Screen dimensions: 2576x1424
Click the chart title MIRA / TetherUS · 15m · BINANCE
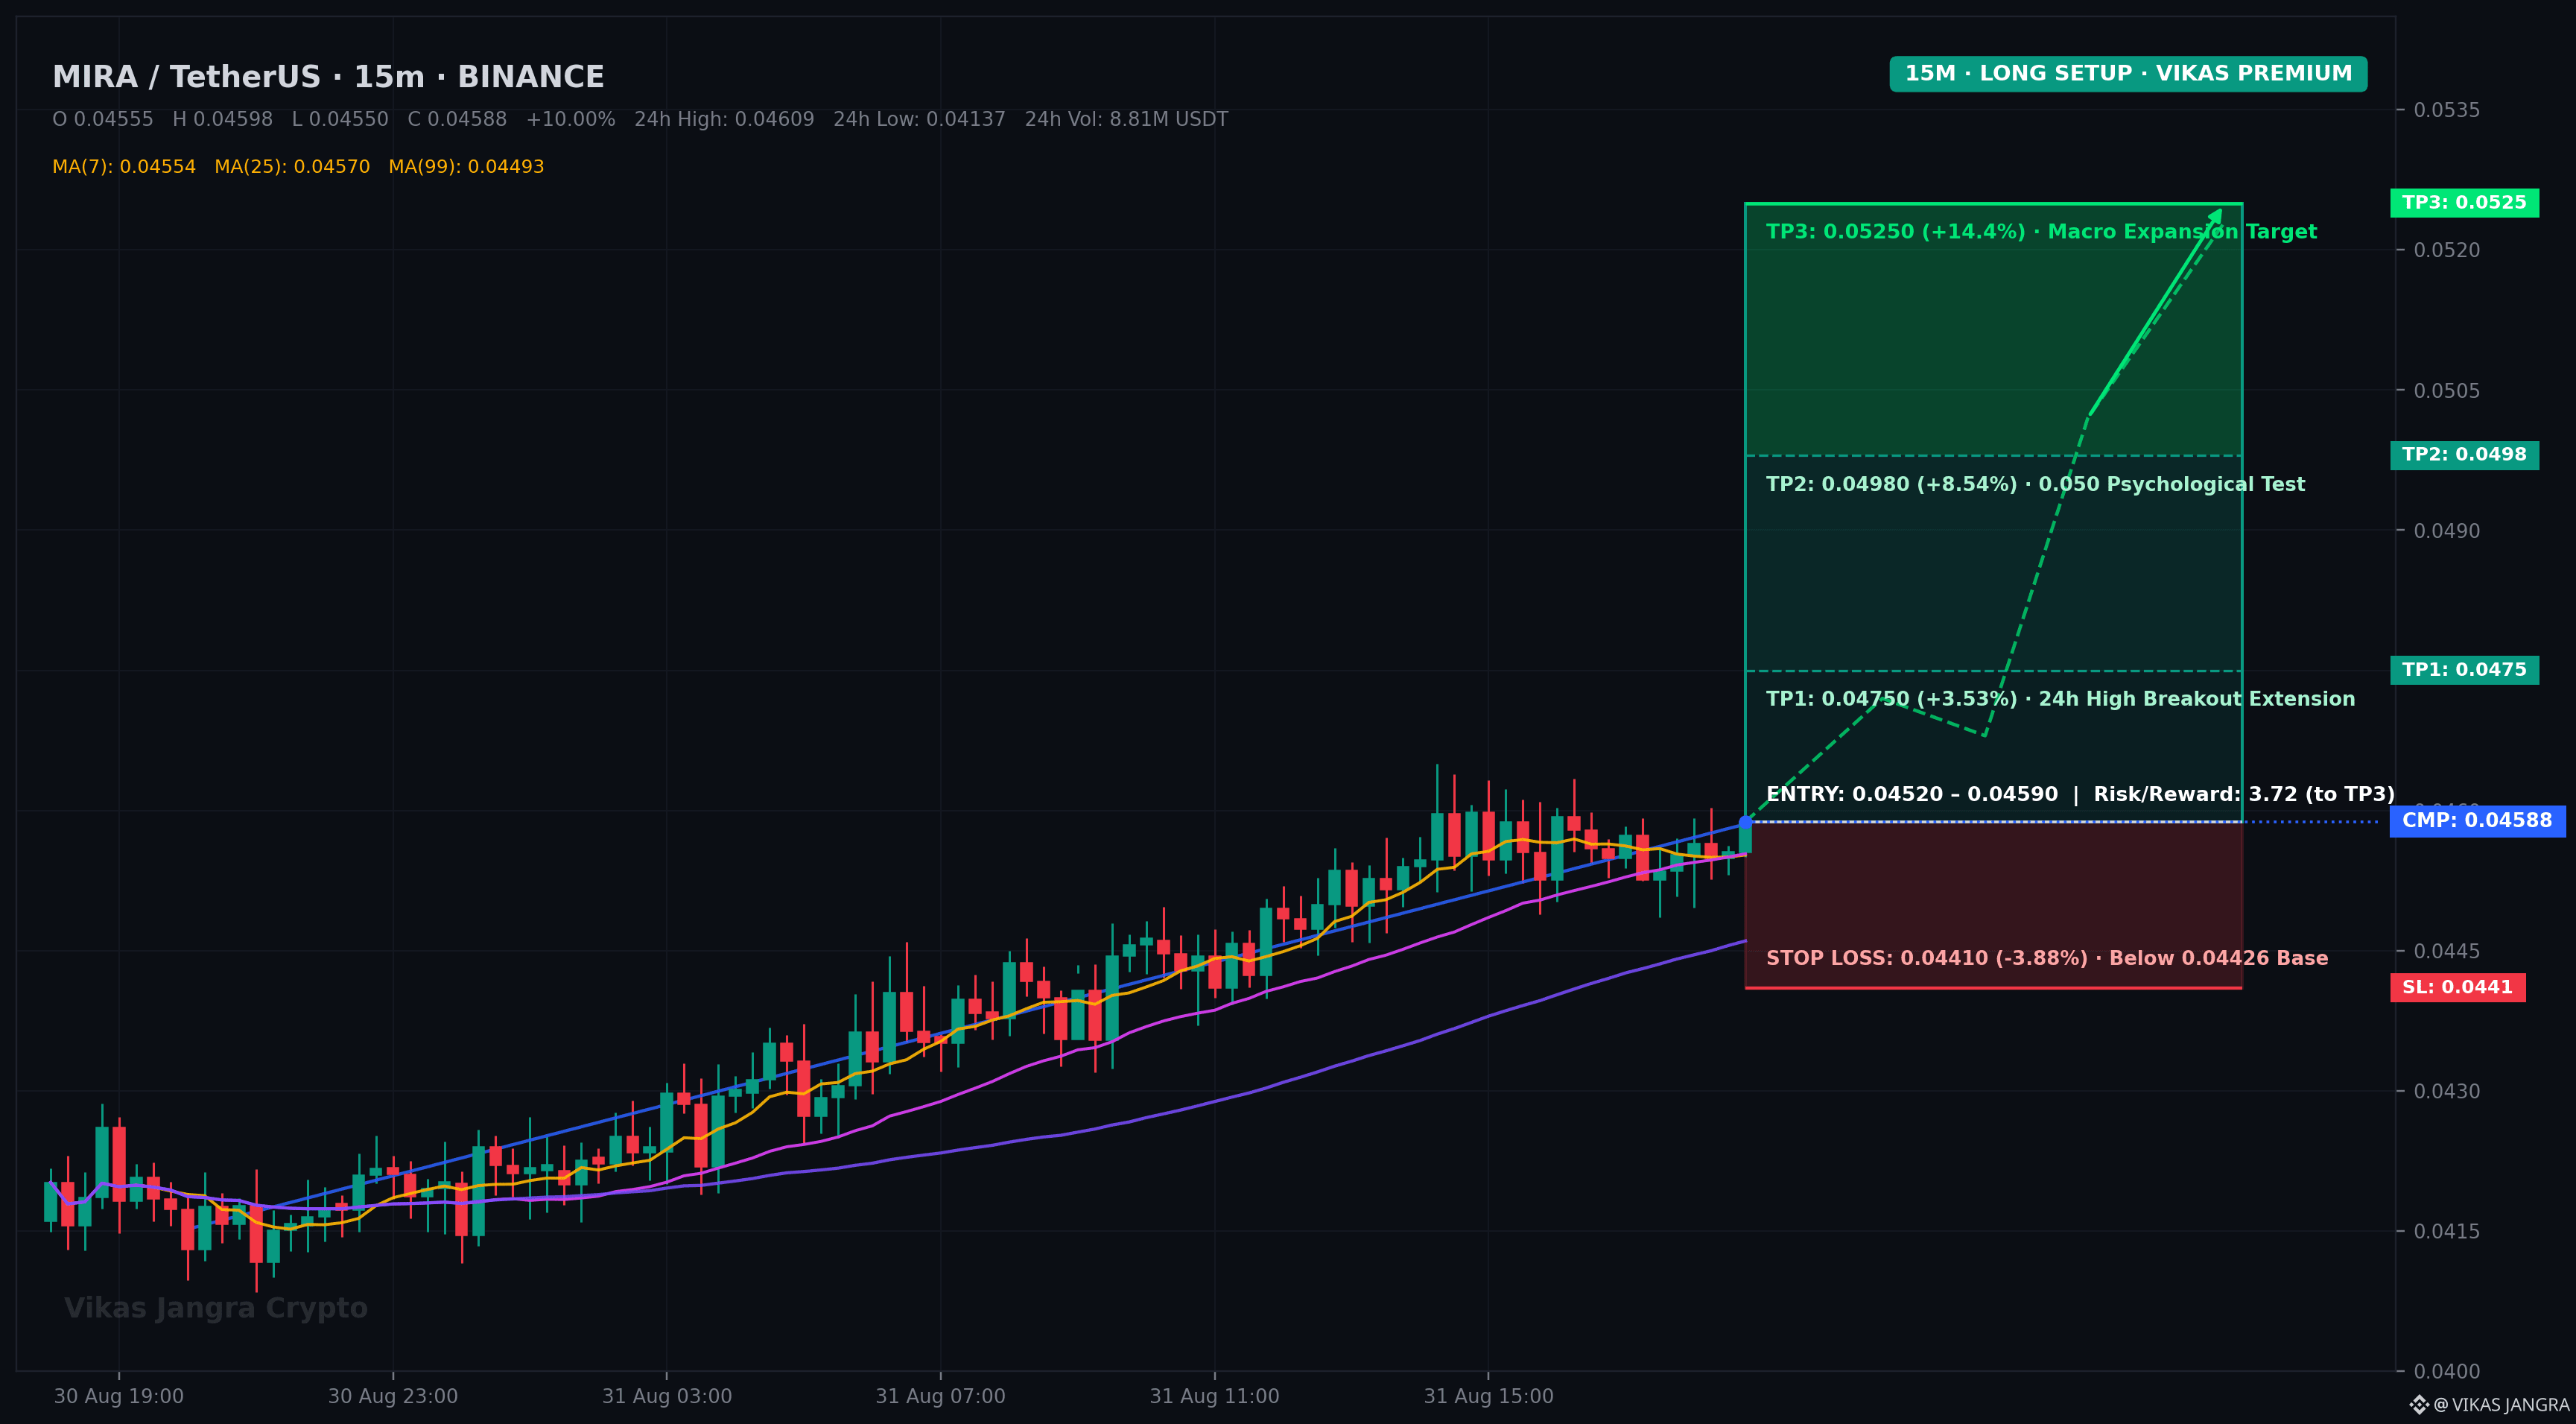click(x=328, y=77)
